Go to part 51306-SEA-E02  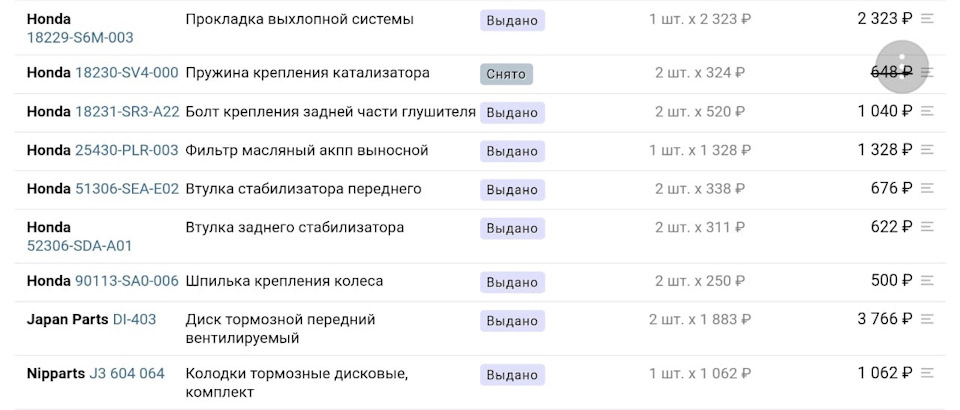pyautogui.click(x=127, y=188)
